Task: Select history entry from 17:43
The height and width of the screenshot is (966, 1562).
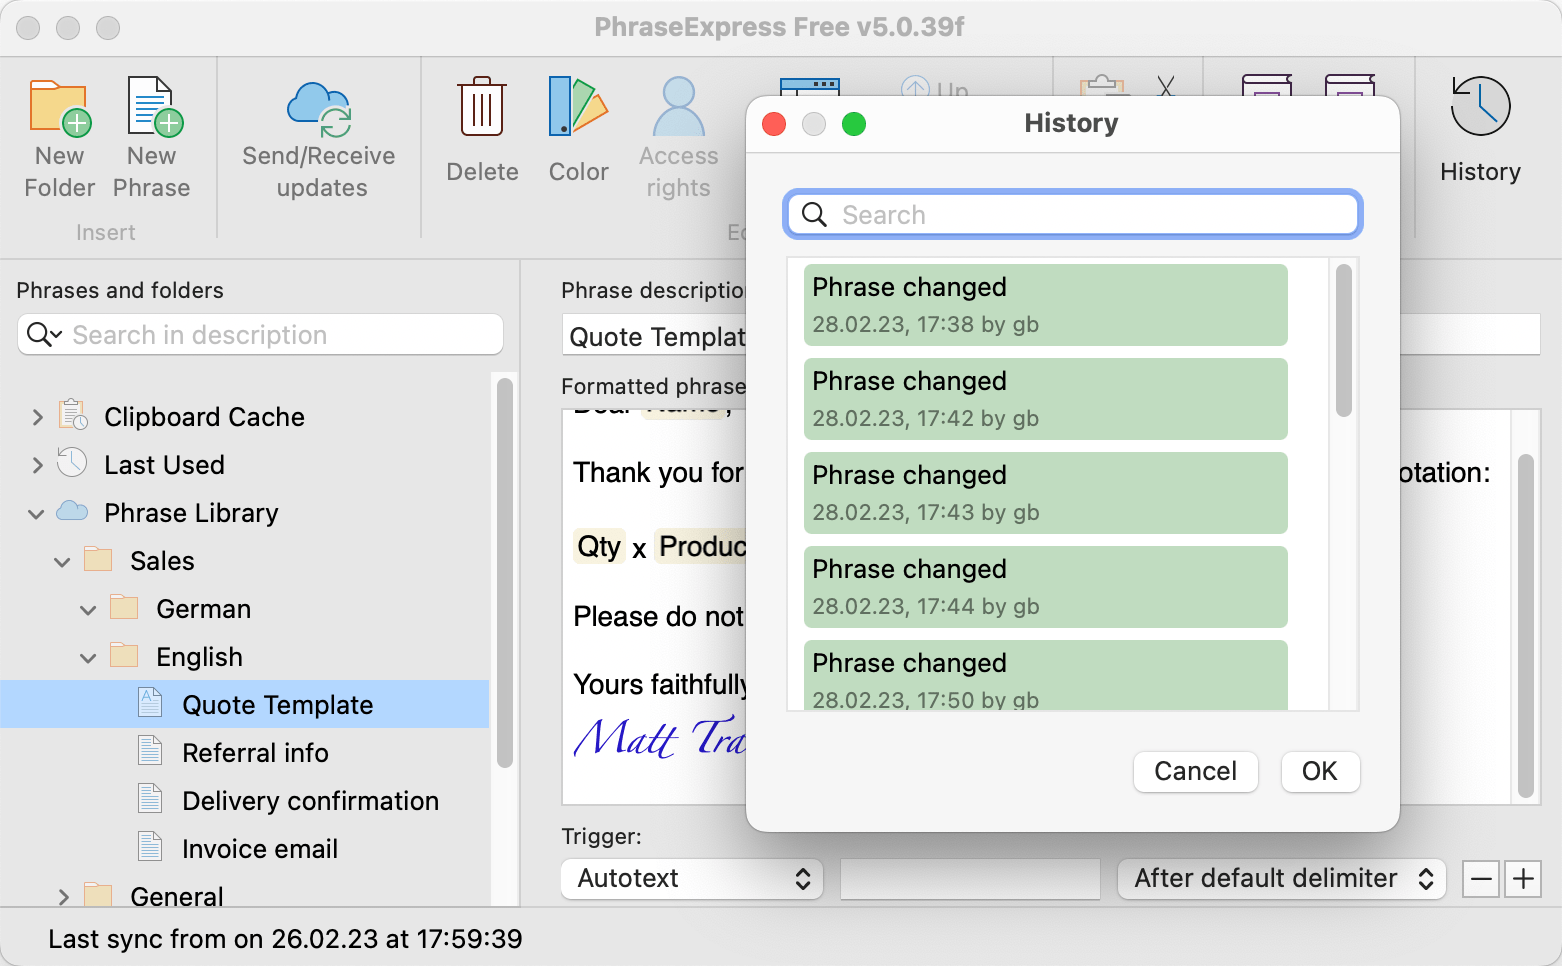Action: [x=1045, y=493]
